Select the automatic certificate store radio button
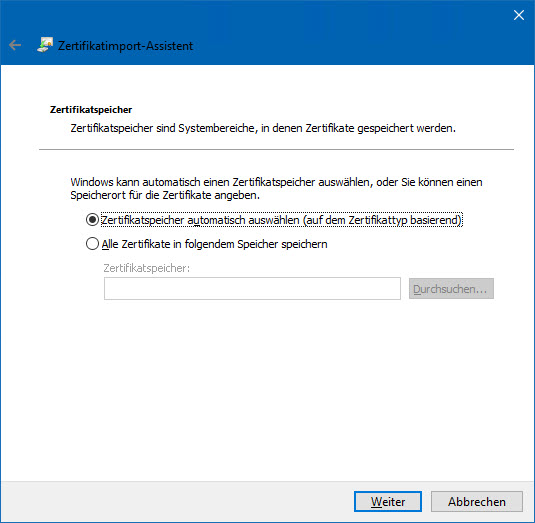Image resolution: width=535 pixels, height=523 pixels. [x=92, y=220]
